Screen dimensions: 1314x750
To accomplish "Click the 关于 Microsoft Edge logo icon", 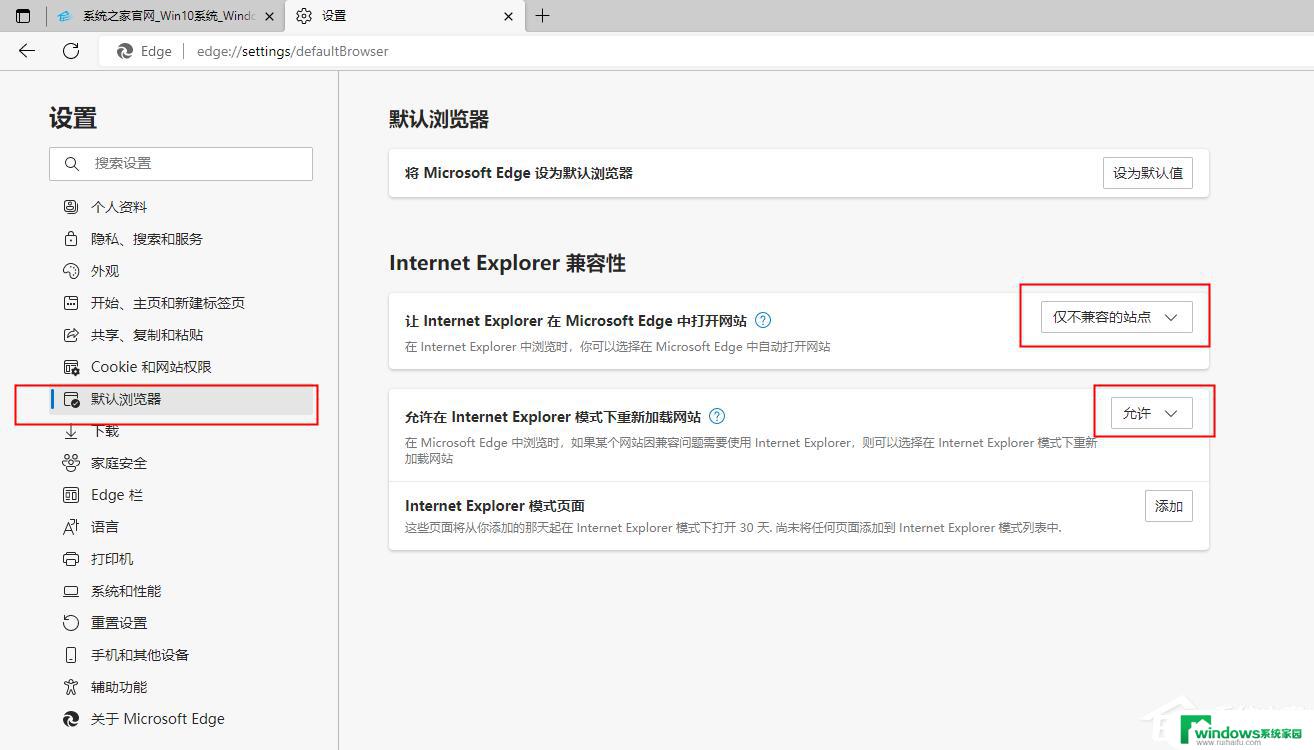I will pos(71,719).
